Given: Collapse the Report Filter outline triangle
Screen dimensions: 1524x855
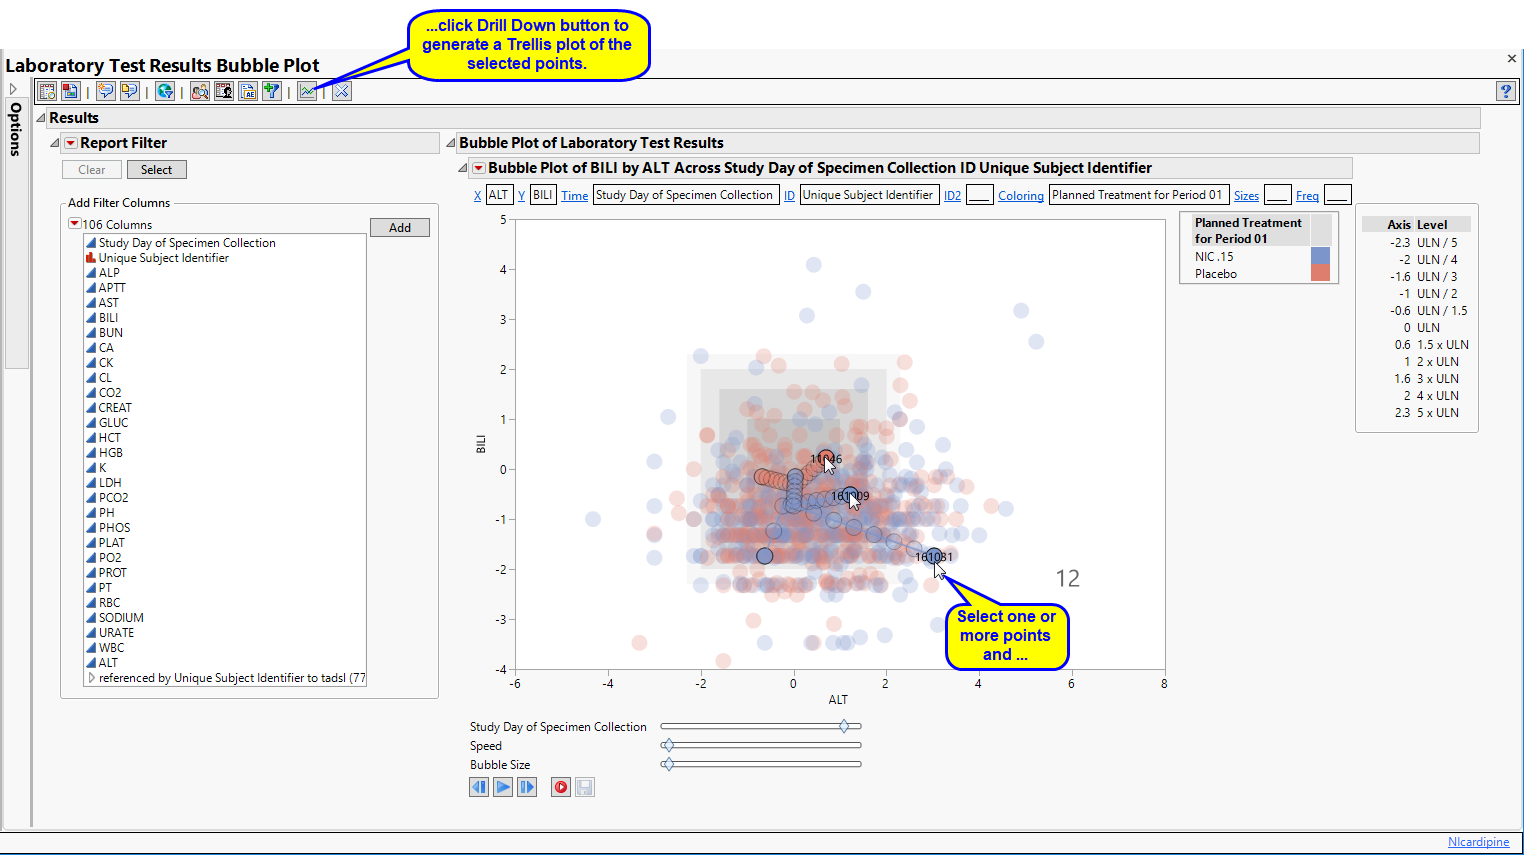Looking at the screenshot, I should (x=55, y=143).
